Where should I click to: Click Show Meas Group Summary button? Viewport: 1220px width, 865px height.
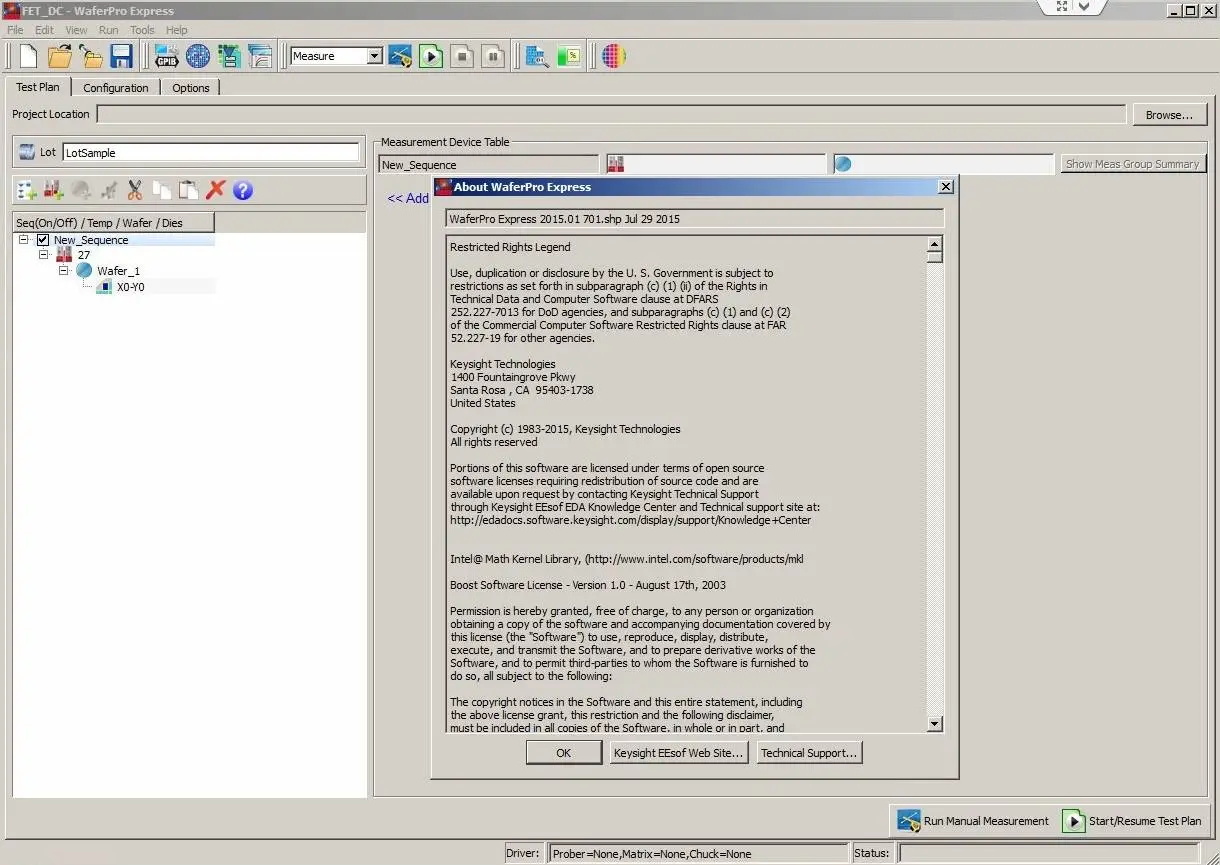coord(1133,164)
